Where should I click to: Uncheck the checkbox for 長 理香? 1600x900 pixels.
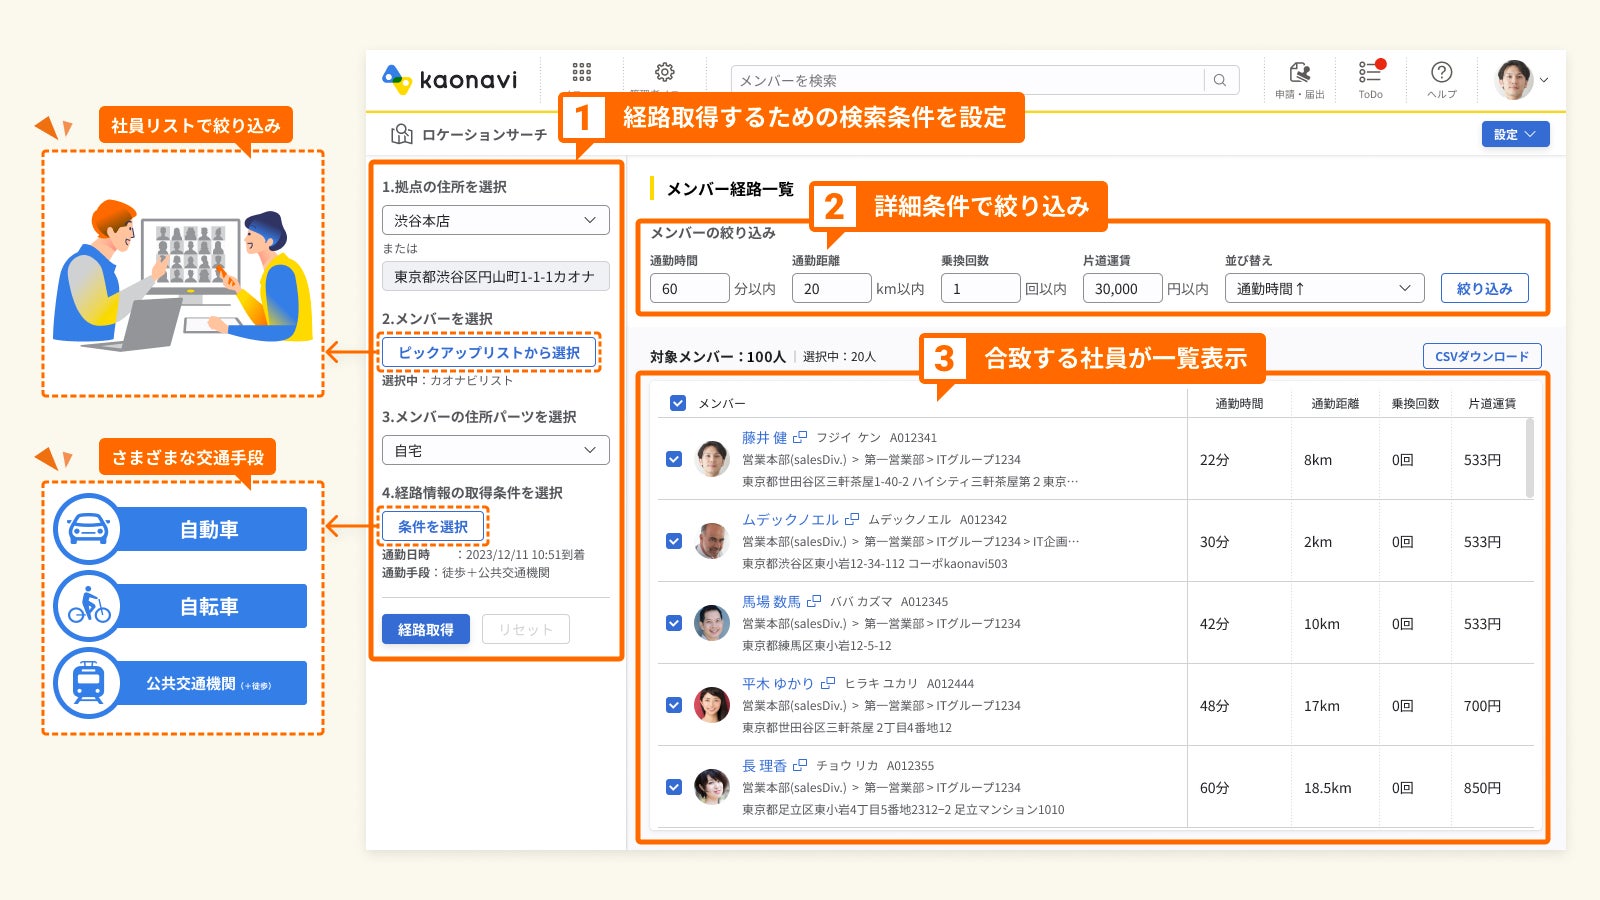(674, 787)
